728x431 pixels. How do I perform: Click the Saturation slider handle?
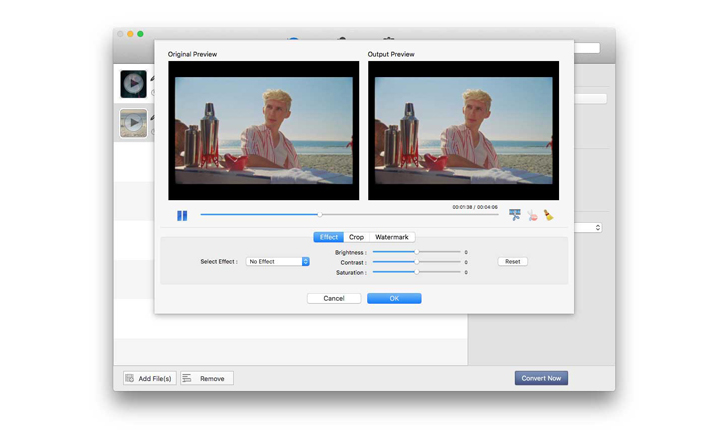pos(416,272)
